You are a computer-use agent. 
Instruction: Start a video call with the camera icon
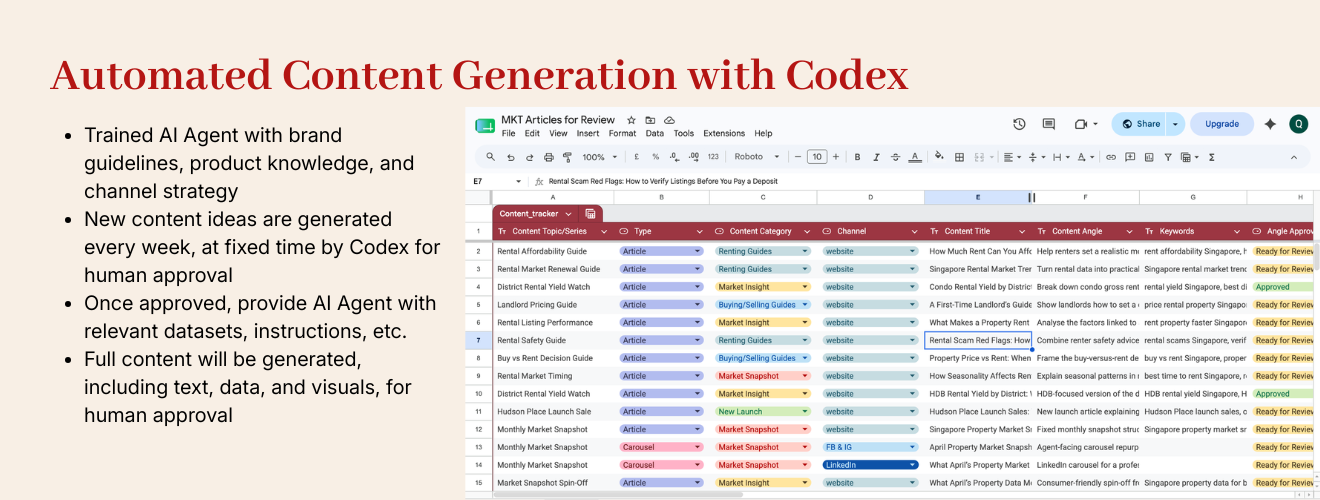tap(1080, 124)
